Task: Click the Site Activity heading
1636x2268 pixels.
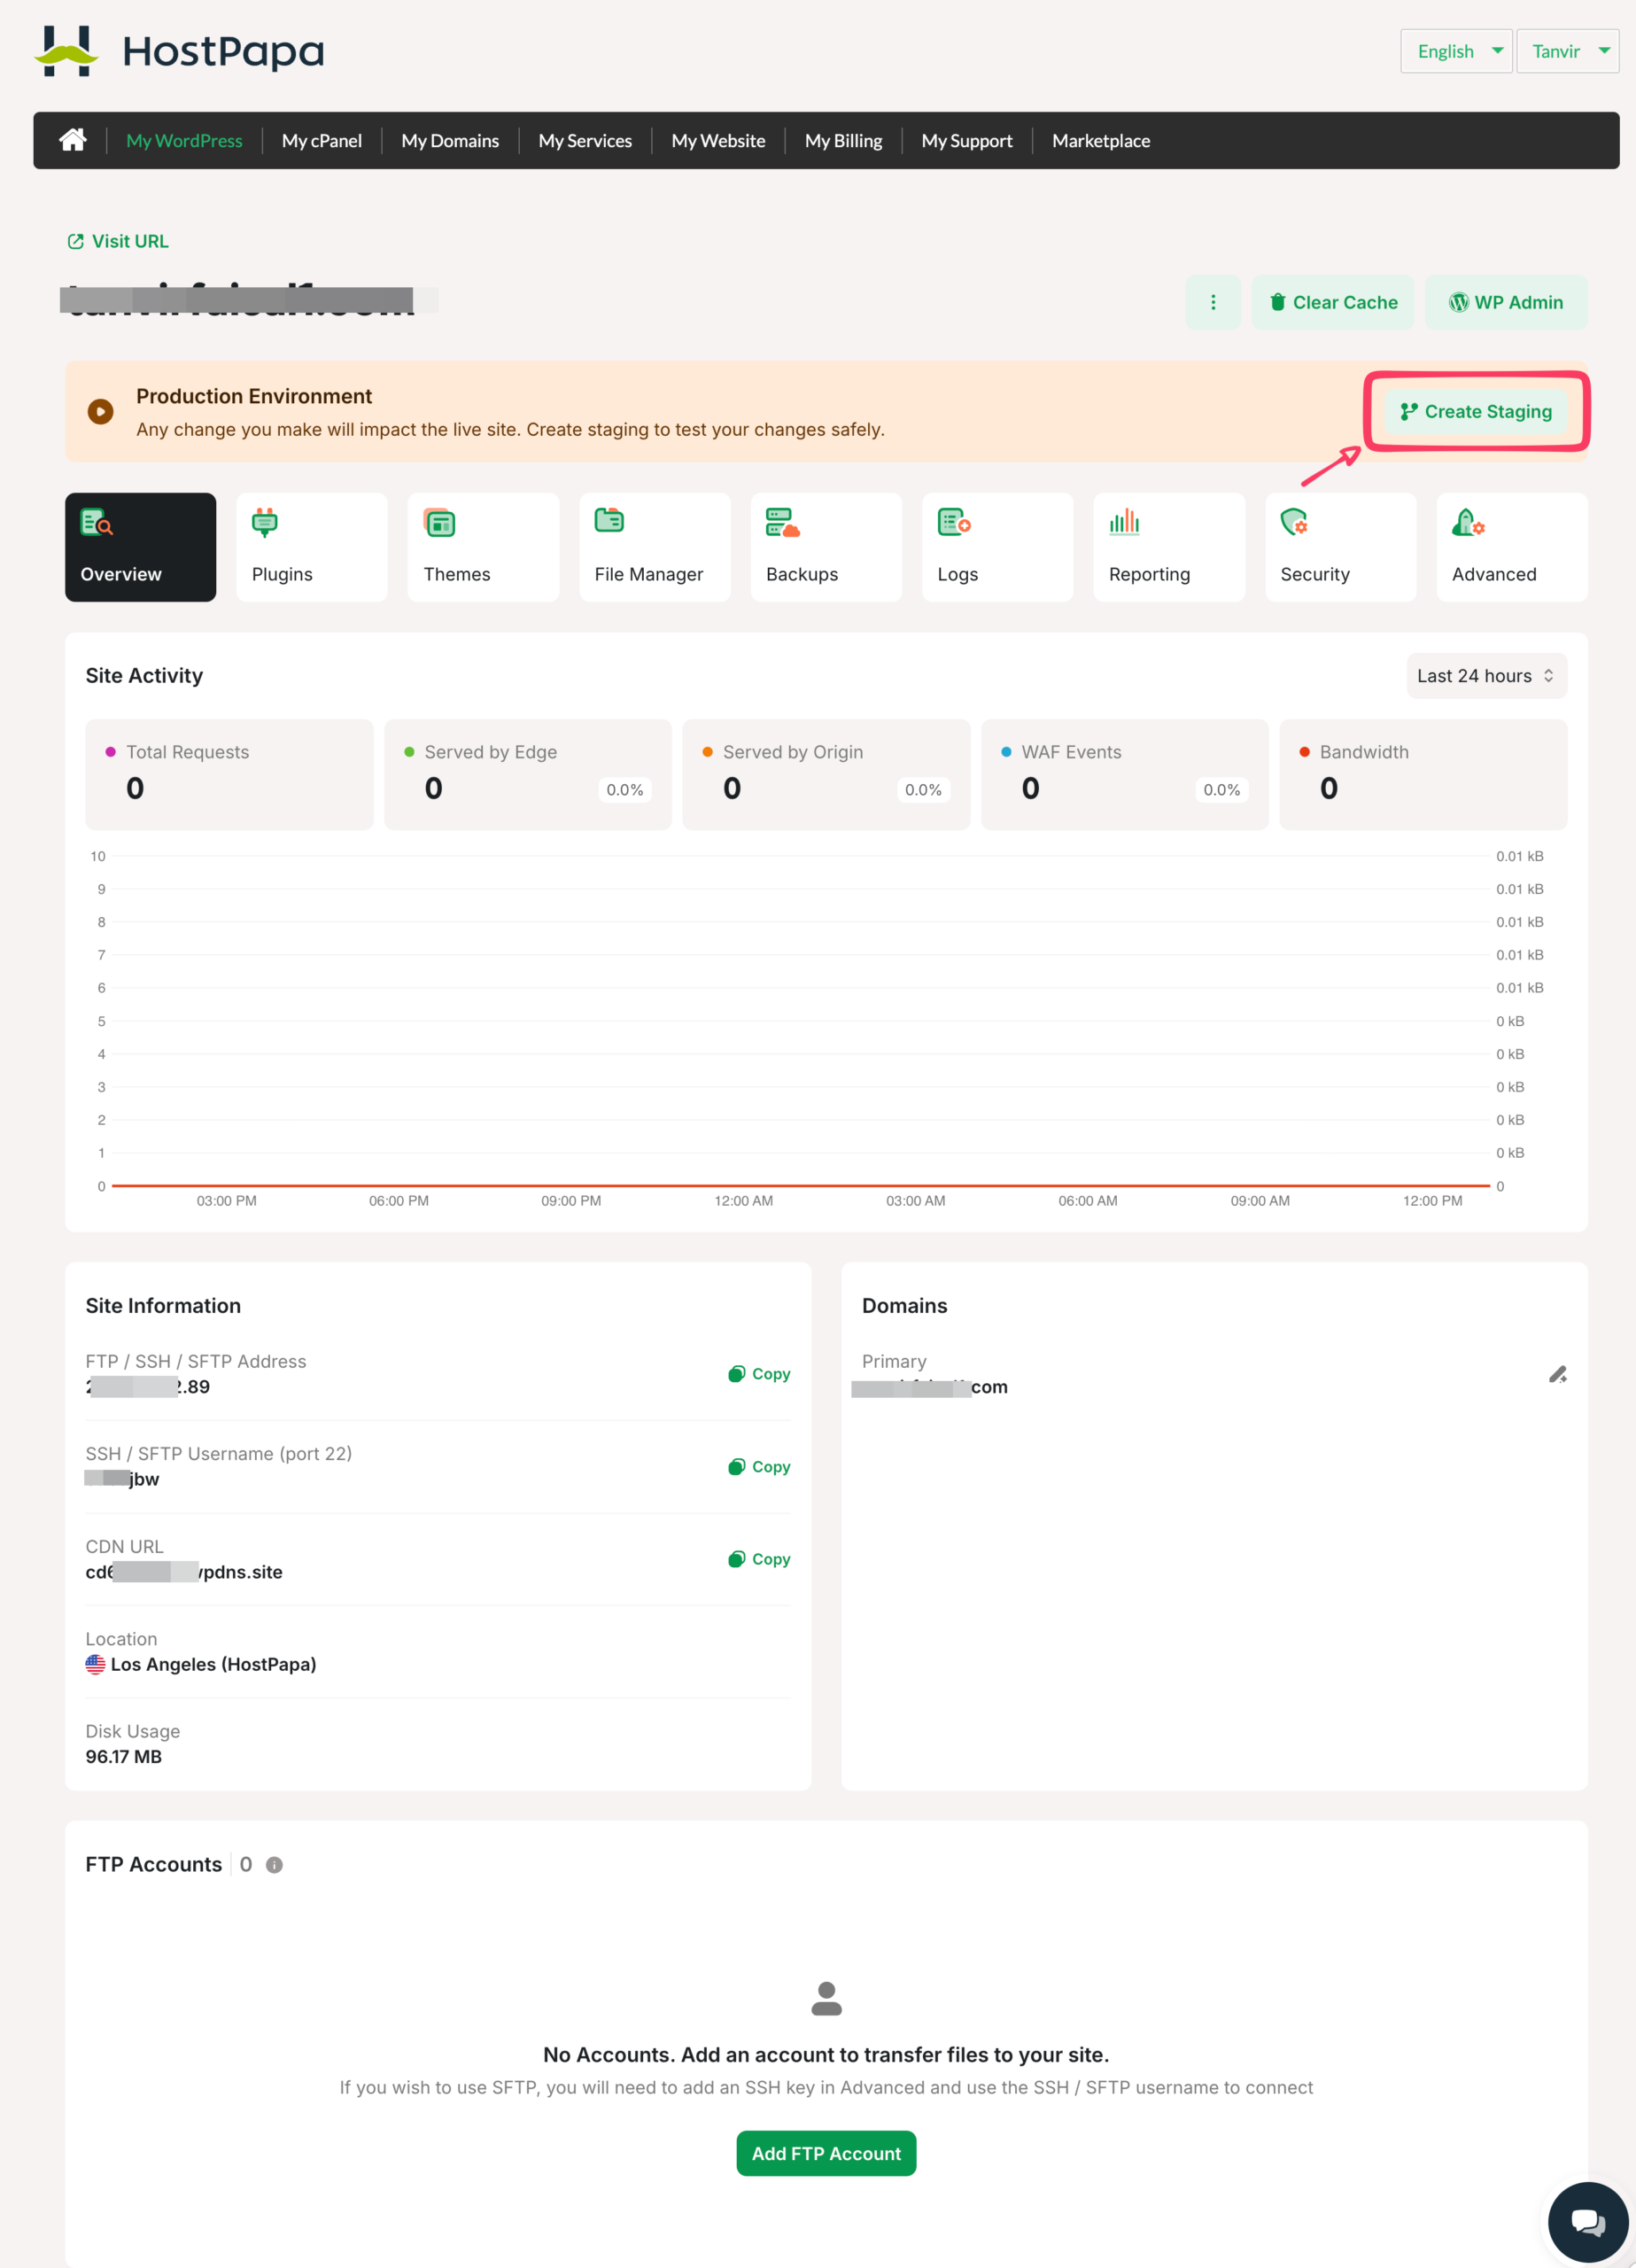Action: coord(144,676)
